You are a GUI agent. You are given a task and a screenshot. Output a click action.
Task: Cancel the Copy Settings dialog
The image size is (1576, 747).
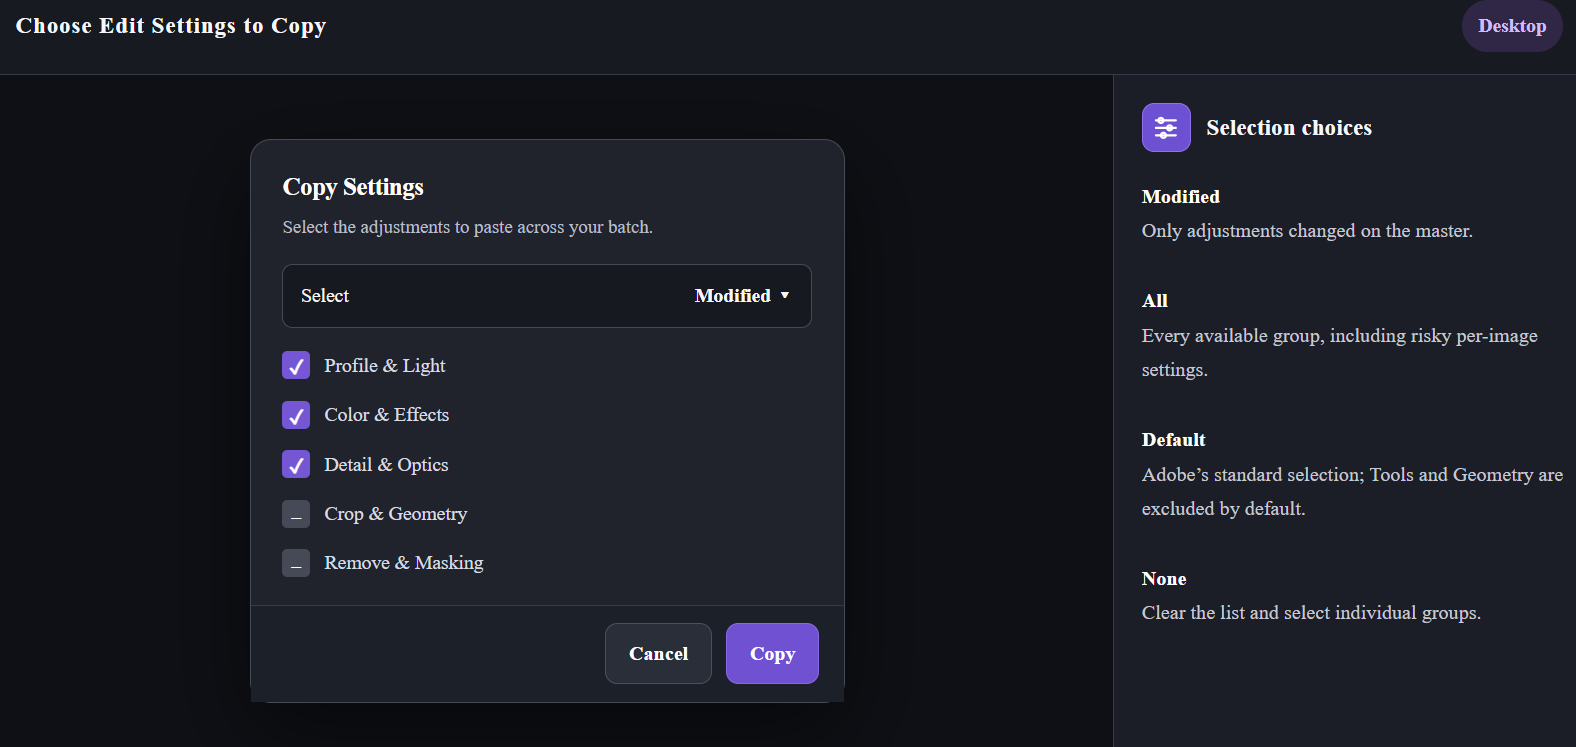pyautogui.click(x=658, y=654)
